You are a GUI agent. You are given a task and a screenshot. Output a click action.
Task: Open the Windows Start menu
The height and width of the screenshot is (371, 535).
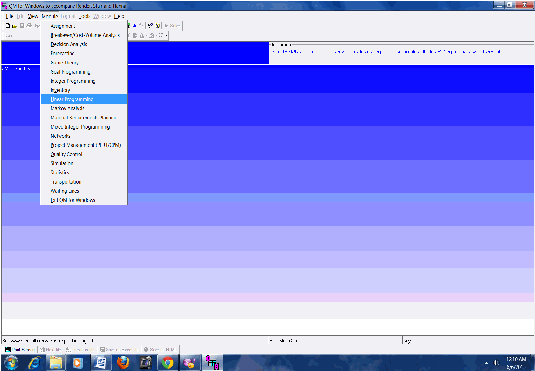pyautogui.click(x=11, y=362)
